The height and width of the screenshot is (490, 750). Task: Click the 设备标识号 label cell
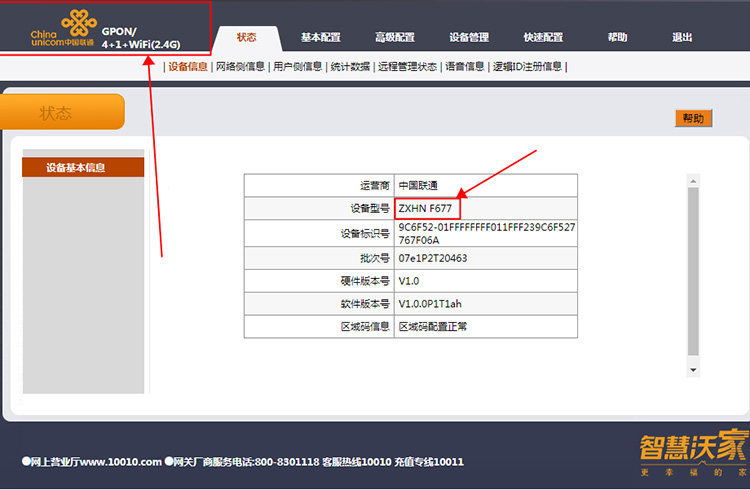pos(319,234)
